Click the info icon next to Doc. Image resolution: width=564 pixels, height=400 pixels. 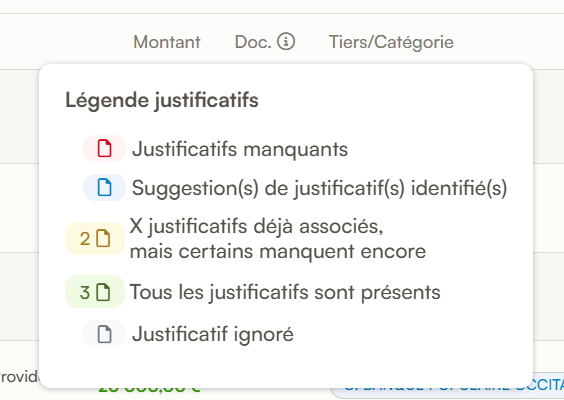tap(286, 41)
